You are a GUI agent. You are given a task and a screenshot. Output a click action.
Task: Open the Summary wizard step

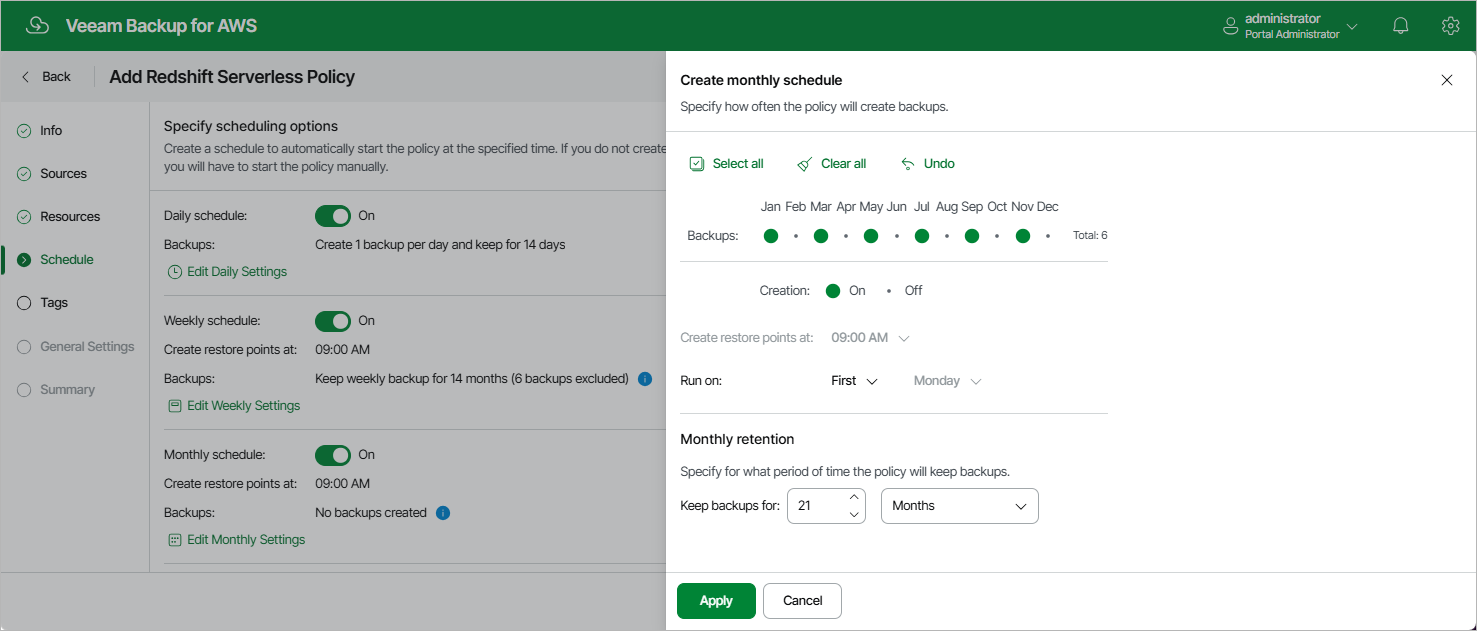[56, 390]
